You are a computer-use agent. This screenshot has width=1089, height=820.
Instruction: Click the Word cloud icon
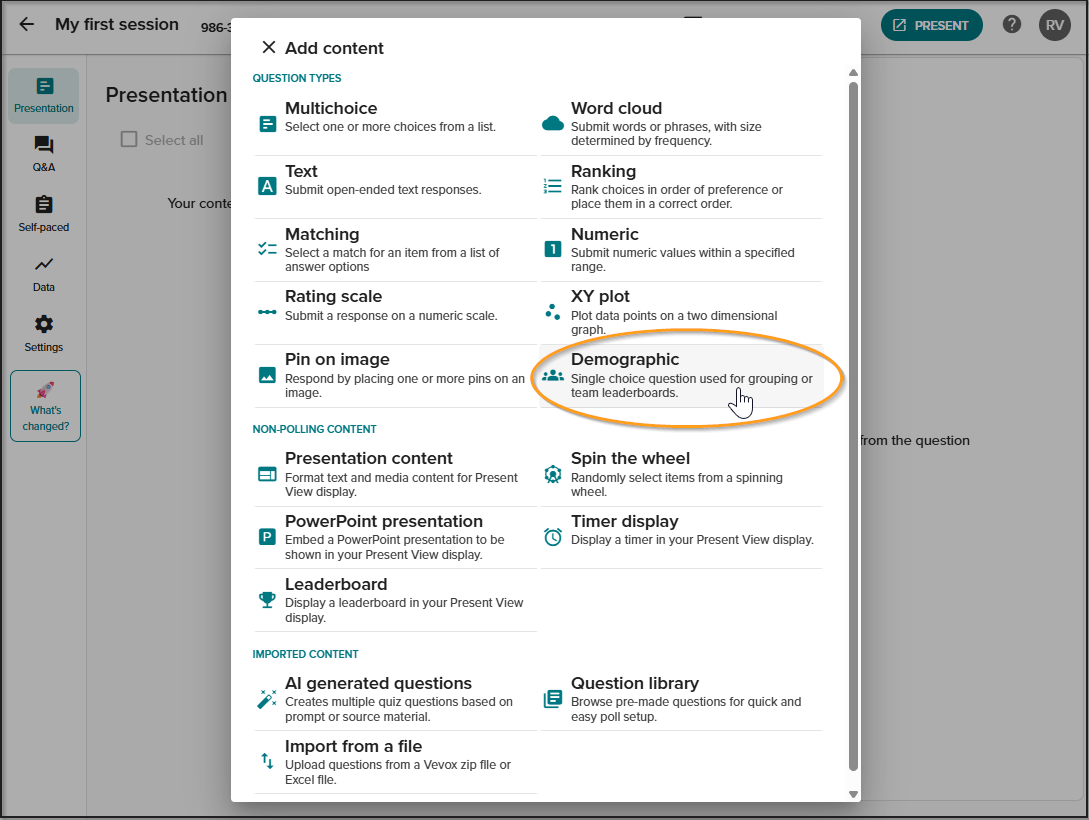coord(553,124)
